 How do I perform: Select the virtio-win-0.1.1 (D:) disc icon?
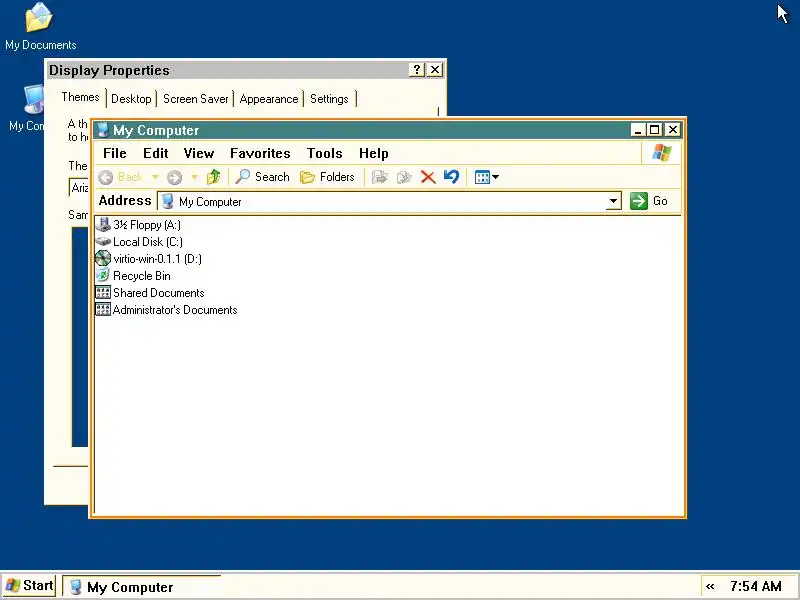pyautogui.click(x=103, y=259)
